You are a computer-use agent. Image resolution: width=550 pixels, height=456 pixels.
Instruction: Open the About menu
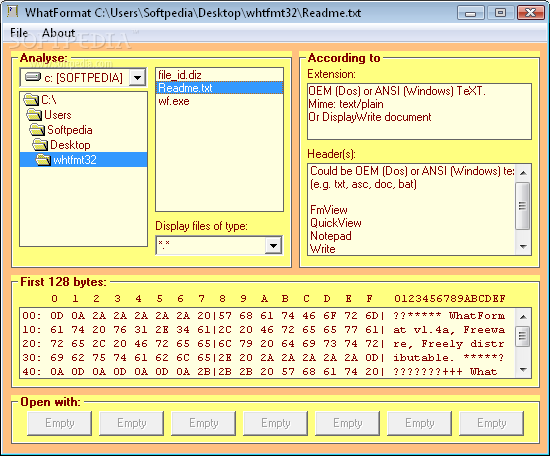pyautogui.click(x=58, y=33)
